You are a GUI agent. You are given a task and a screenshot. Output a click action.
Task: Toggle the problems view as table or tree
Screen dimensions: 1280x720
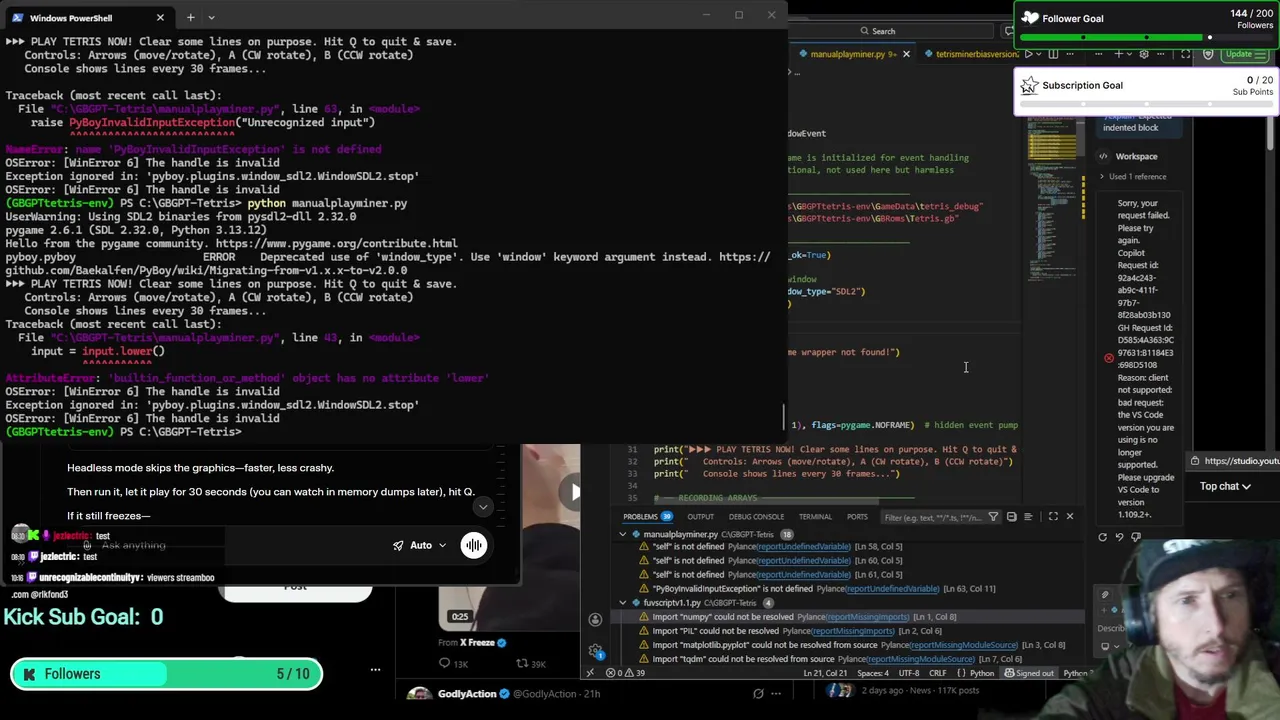click(1028, 517)
